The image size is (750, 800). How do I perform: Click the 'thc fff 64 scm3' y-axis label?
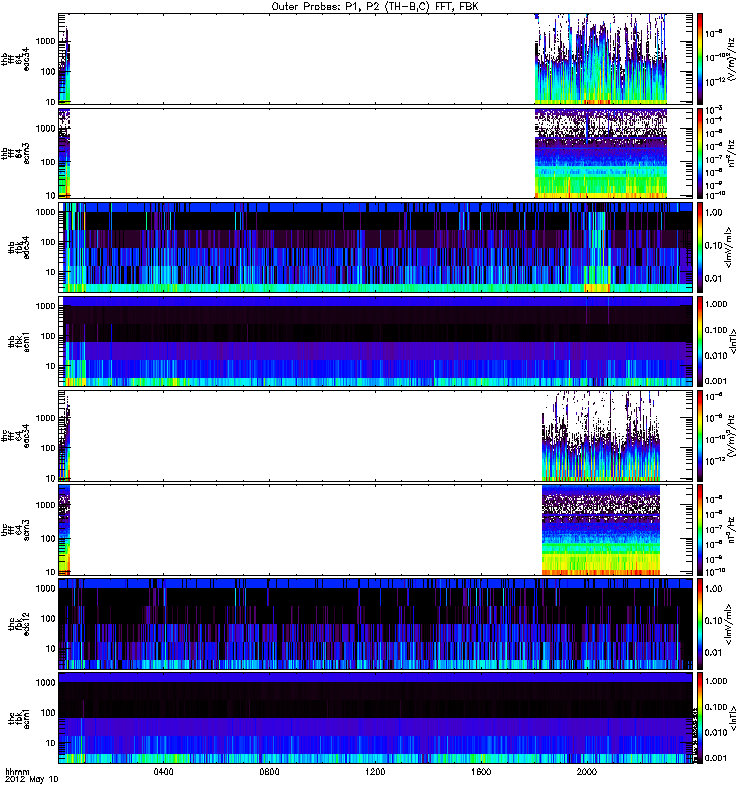pos(16,530)
